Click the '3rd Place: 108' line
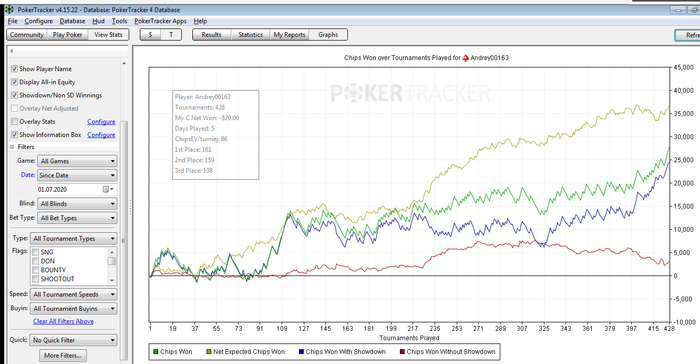 click(194, 170)
